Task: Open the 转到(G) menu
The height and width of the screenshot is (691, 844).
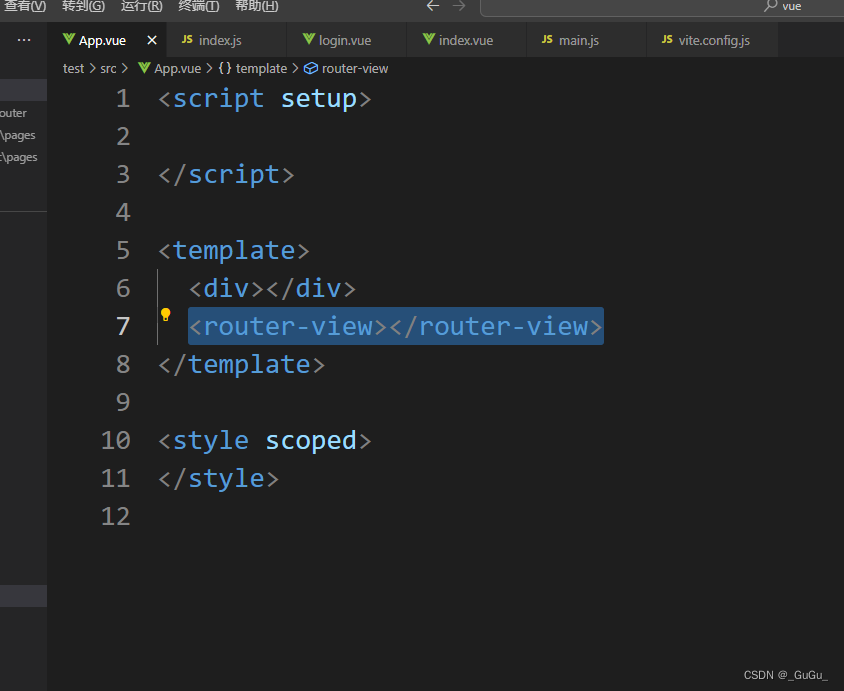Action: click(x=83, y=6)
